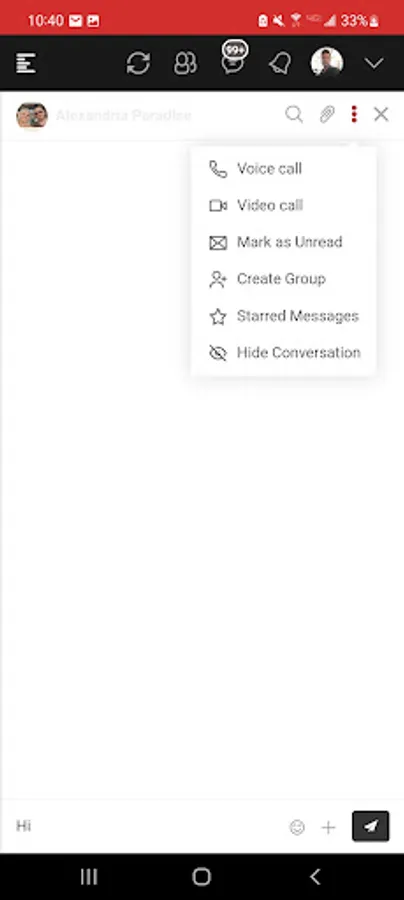Tap the plus add attachment icon

[328, 827]
